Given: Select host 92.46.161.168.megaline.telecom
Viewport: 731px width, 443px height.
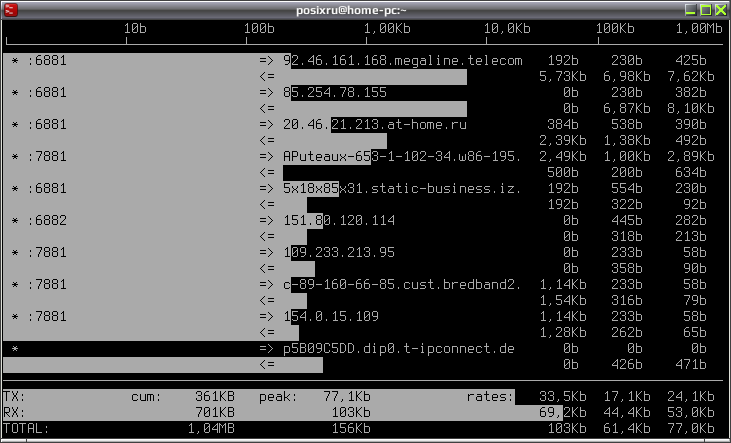Looking at the screenshot, I should coord(403,61).
